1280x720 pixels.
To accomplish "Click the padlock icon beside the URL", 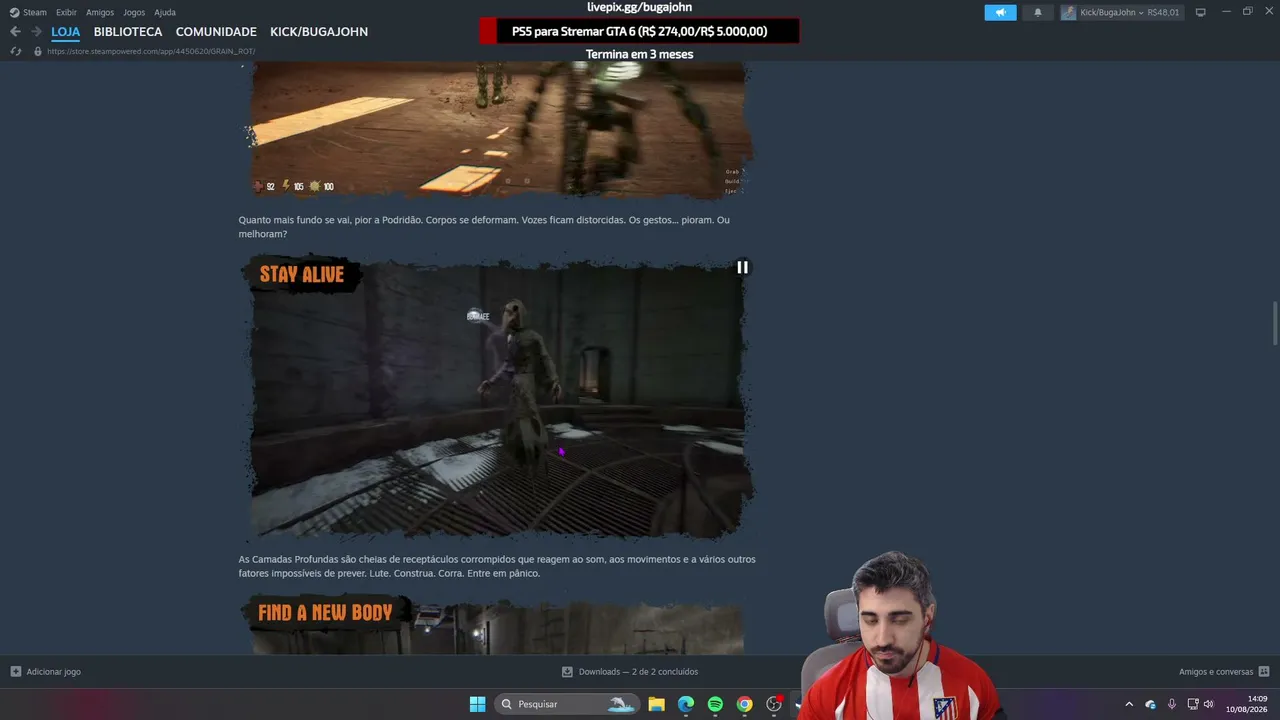I will [x=38, y=51].
